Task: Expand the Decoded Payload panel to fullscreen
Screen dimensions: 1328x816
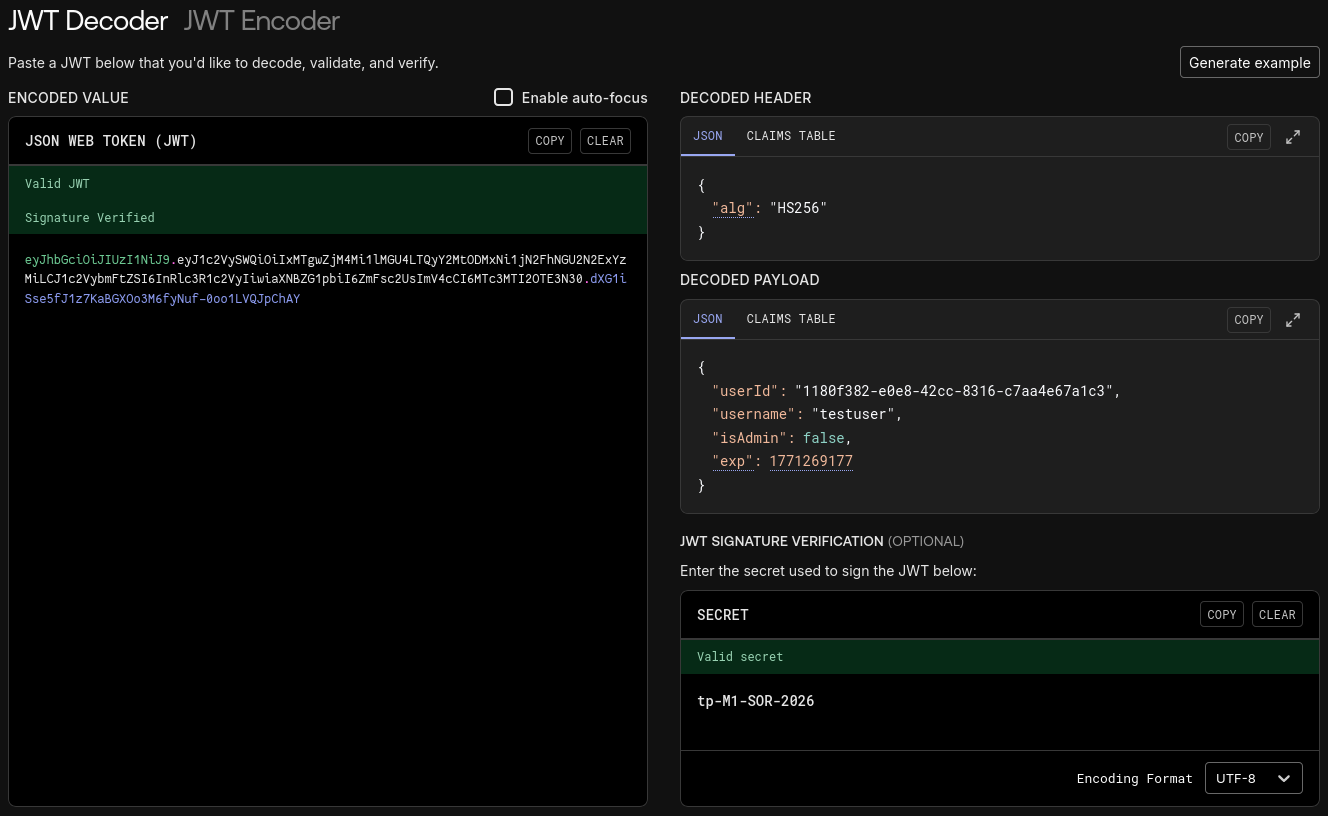Action: [x=1293, y=320]
